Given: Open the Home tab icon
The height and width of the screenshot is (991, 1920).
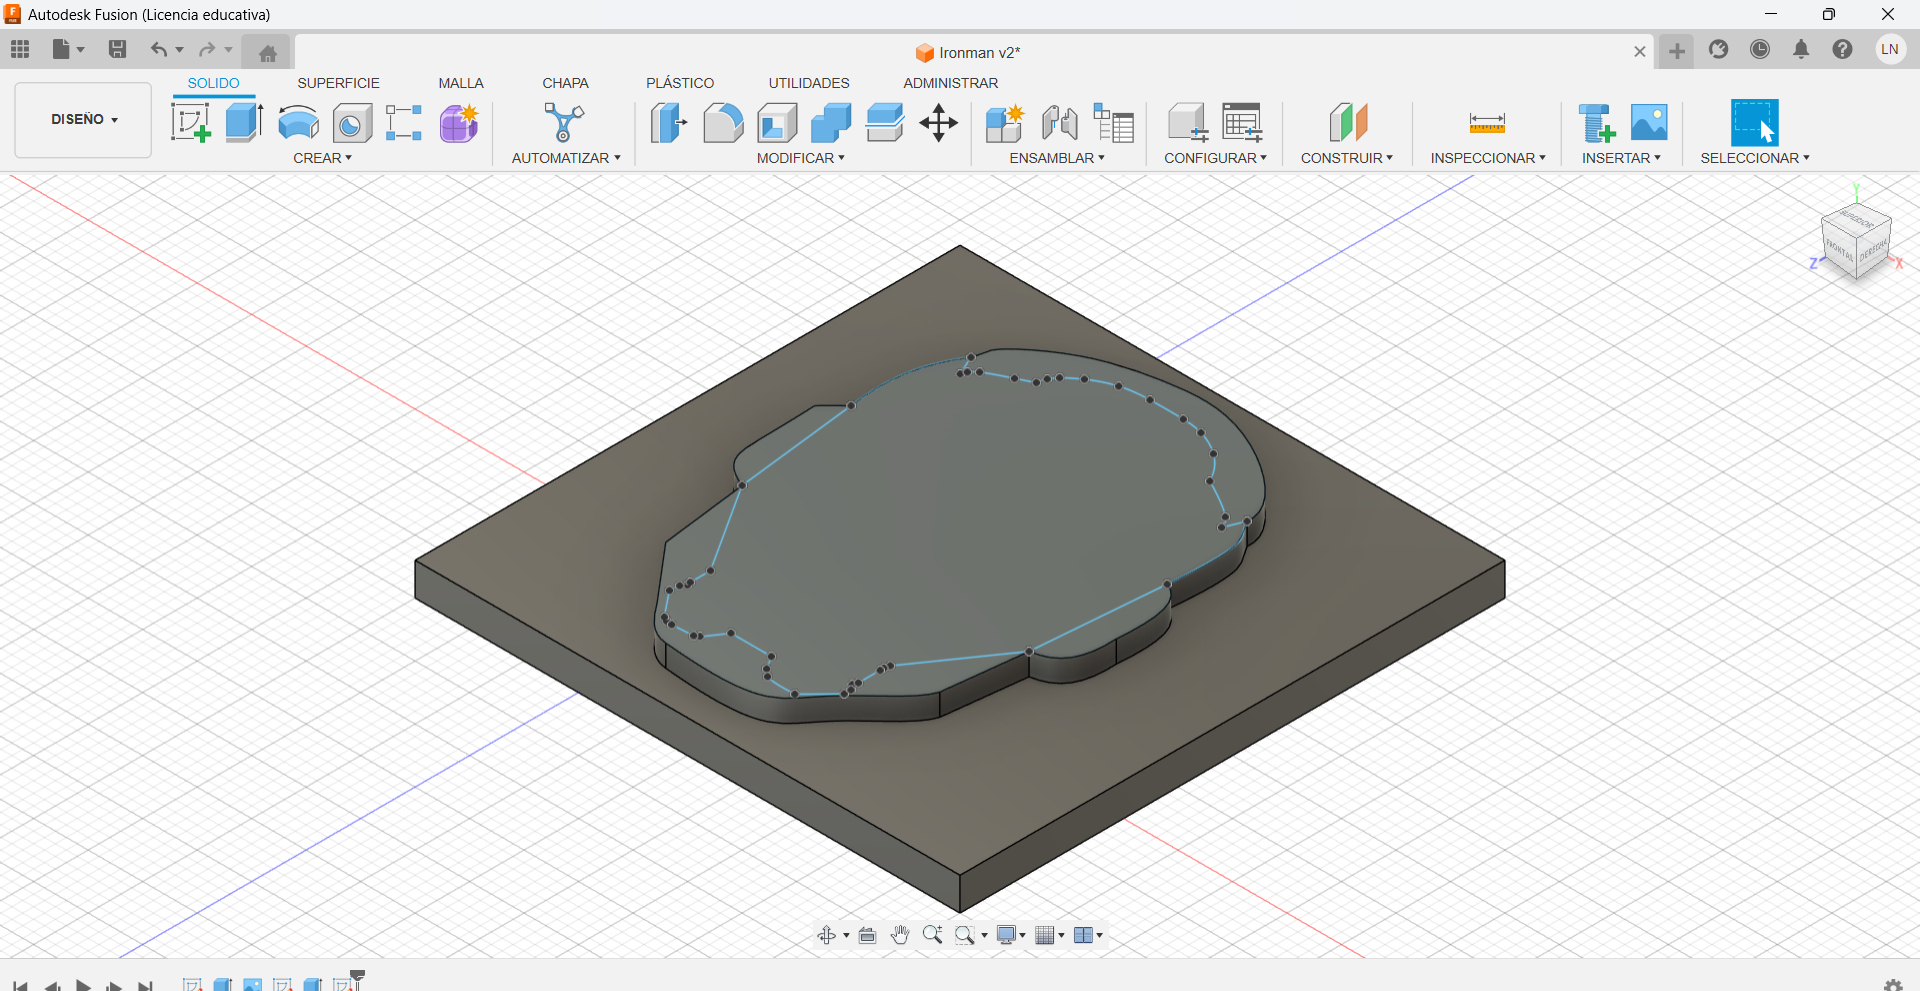Looking at the screenshot, I should (267, 53).
